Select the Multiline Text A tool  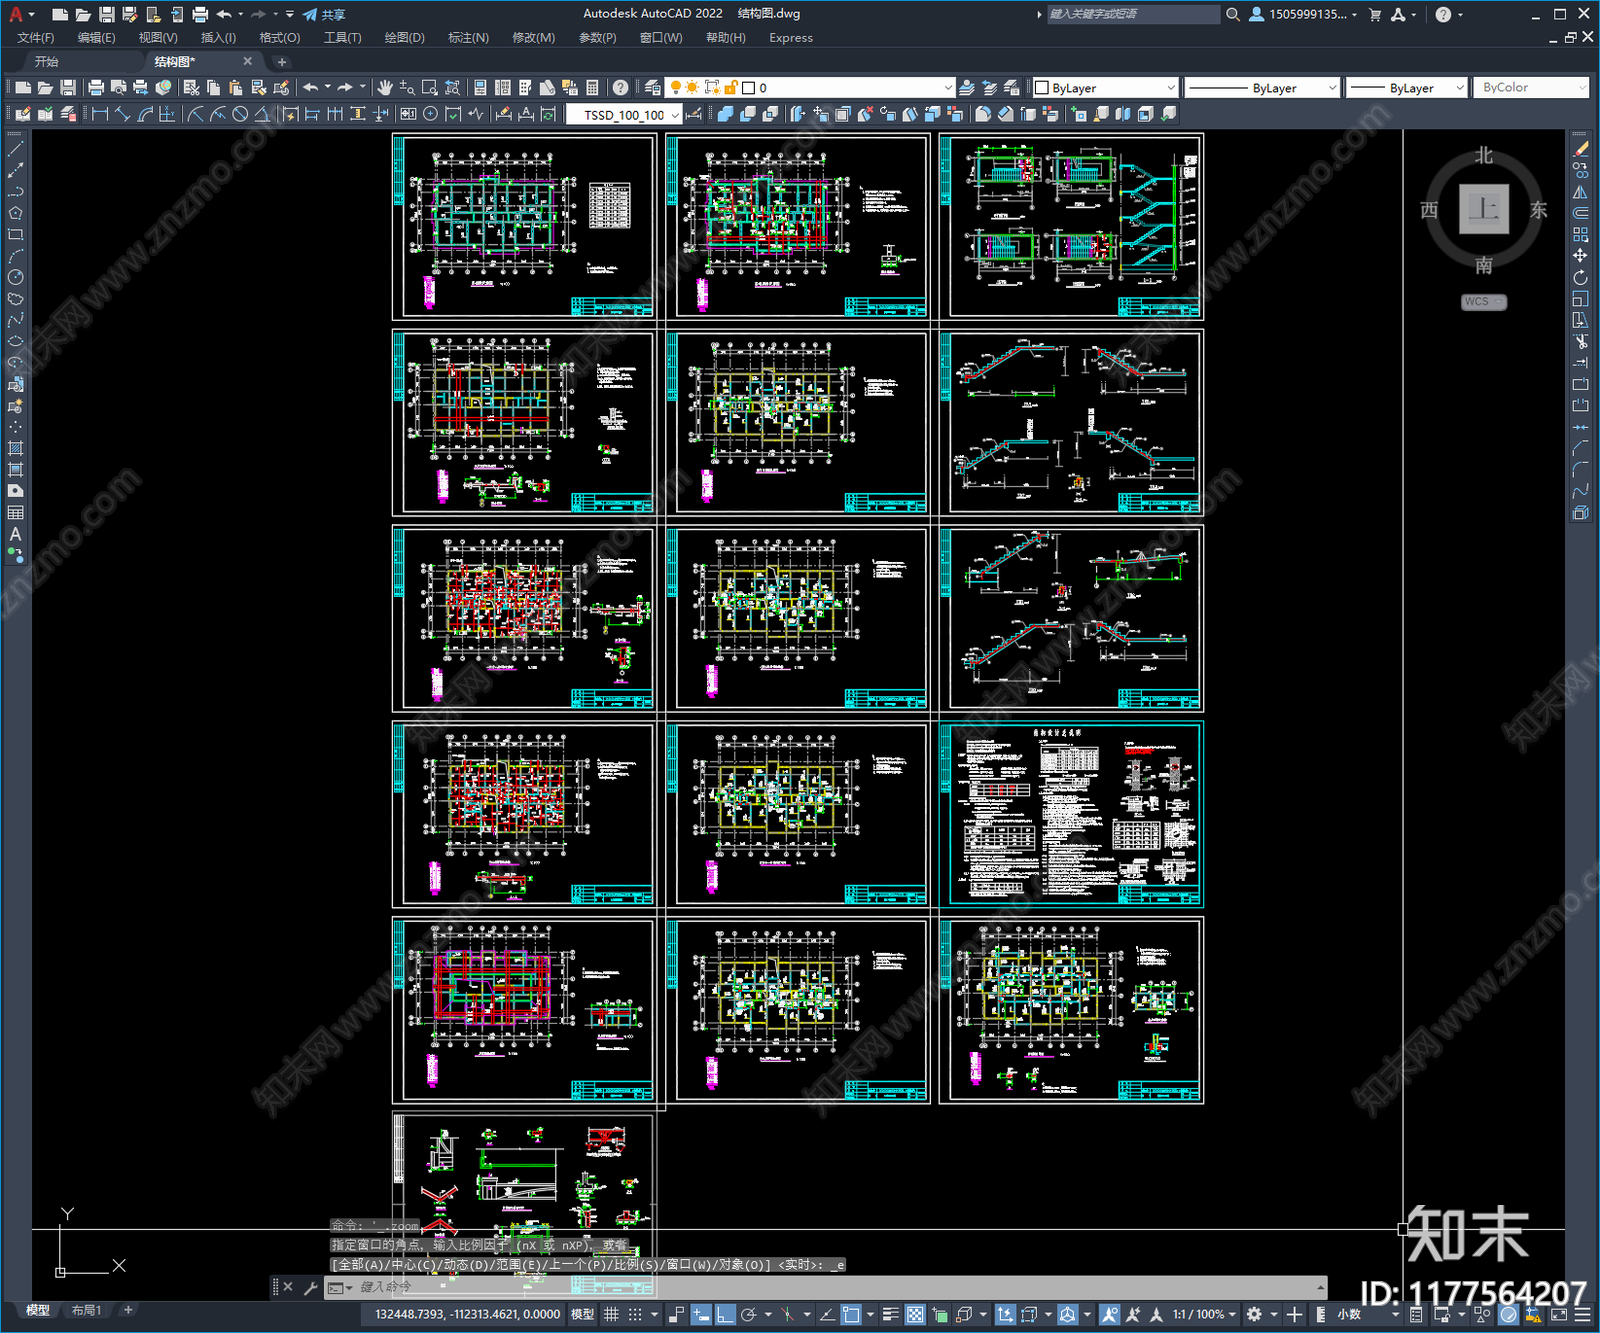pyautogui.click(x=16, y=534)
